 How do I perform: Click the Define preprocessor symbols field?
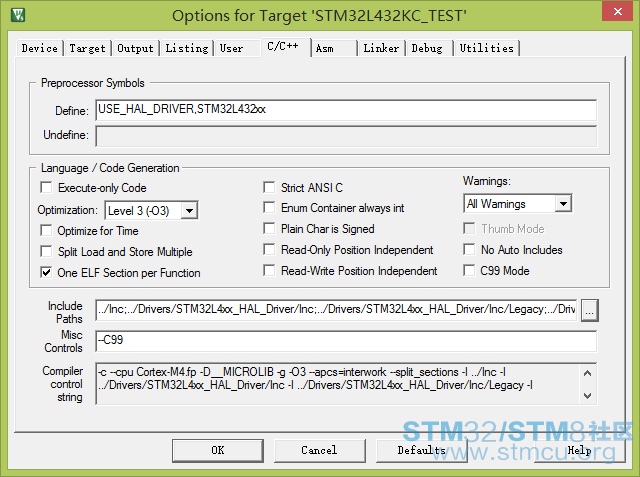(346, 110)
